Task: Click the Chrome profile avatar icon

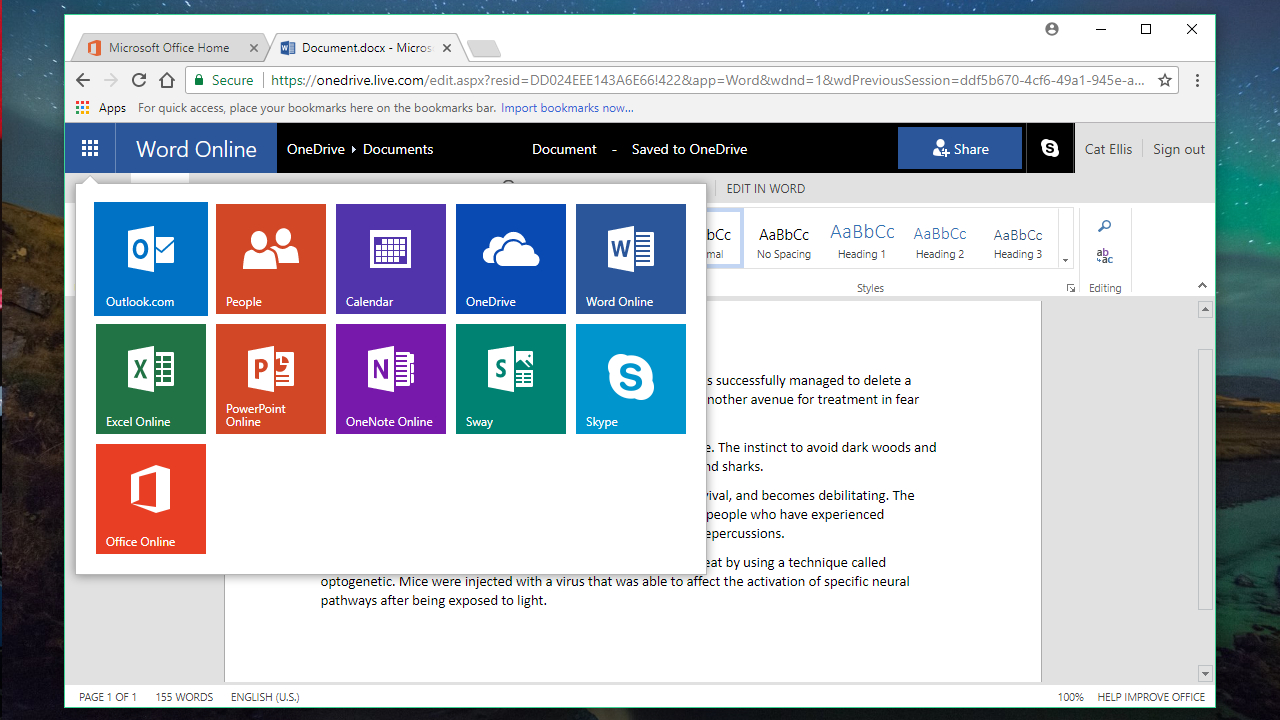Action: point(1052,29)
